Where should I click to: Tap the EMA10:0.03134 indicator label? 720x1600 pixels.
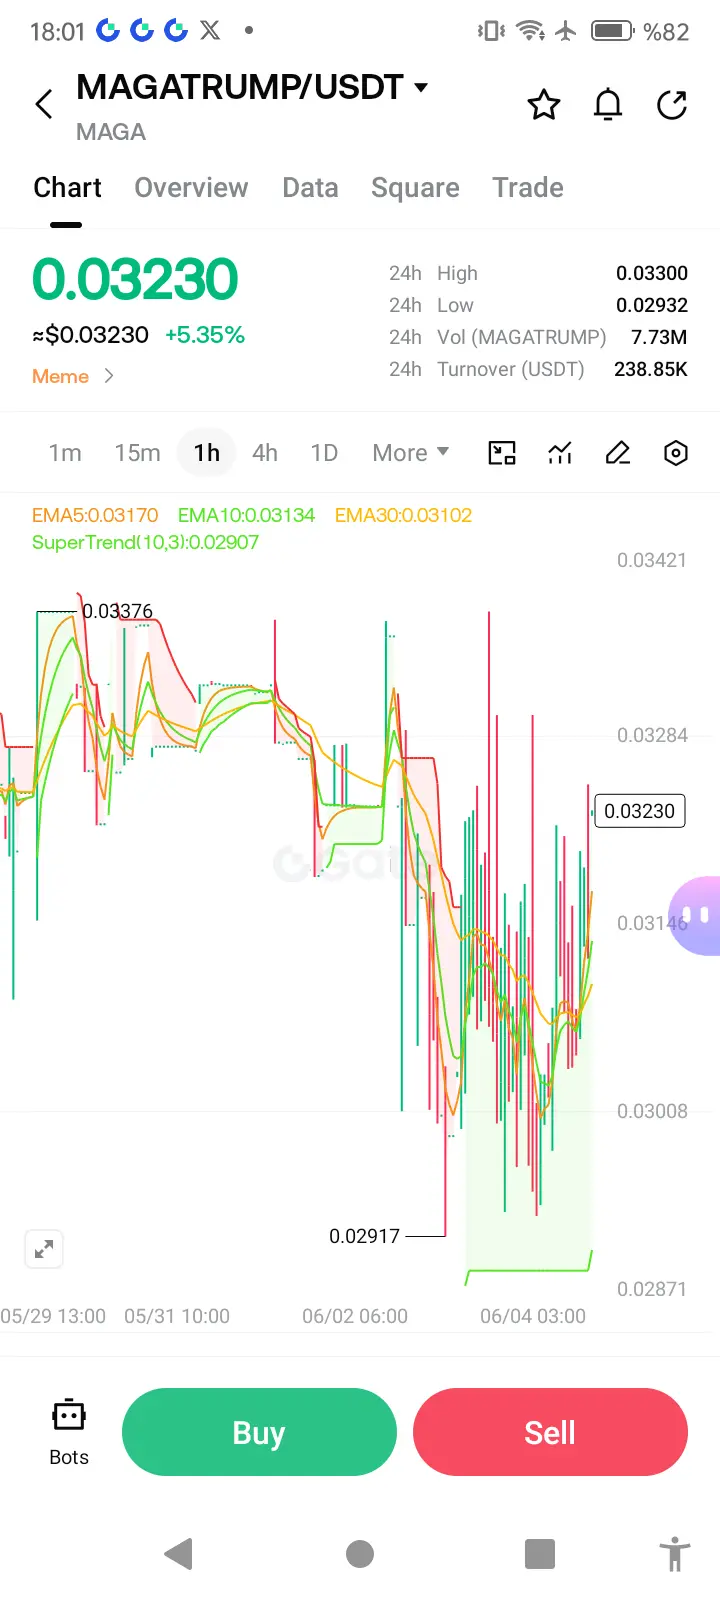pos(246,515)
